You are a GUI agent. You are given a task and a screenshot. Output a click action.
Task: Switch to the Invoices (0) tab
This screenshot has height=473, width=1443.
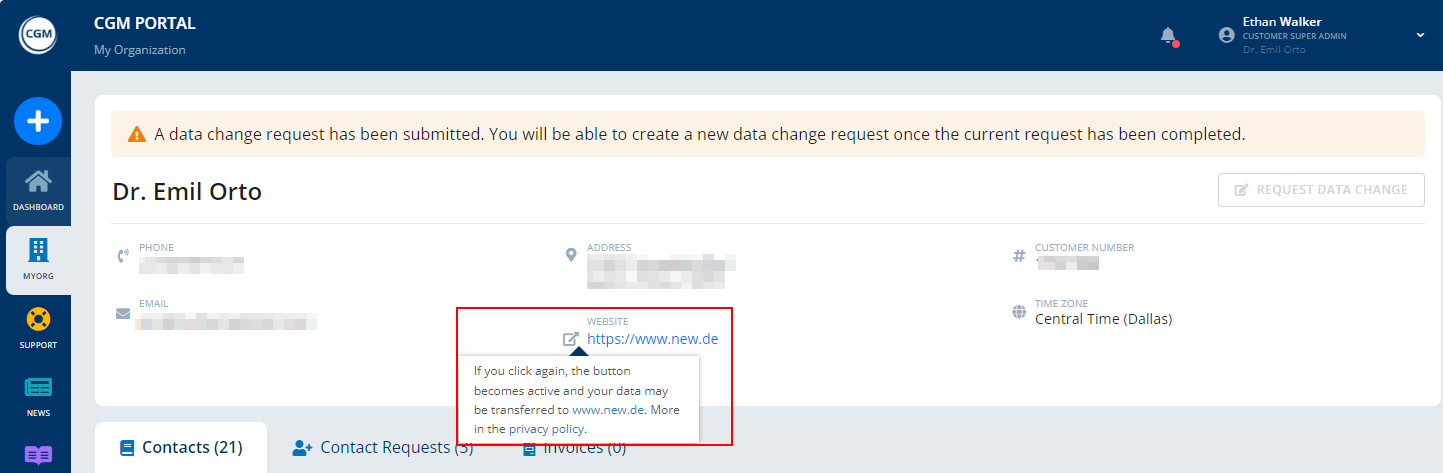click(575, 447)
